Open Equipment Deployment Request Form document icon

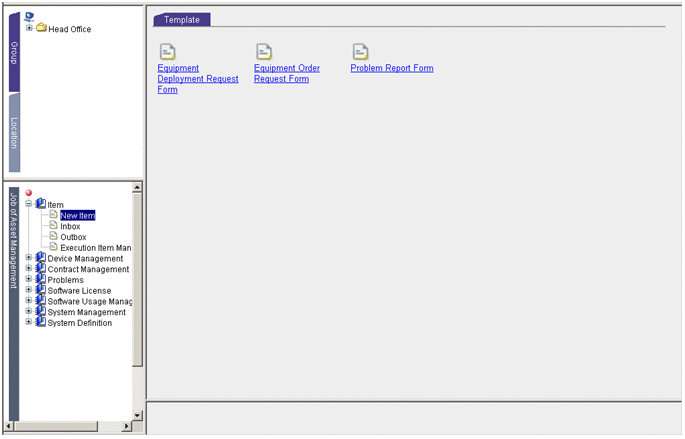167,52
